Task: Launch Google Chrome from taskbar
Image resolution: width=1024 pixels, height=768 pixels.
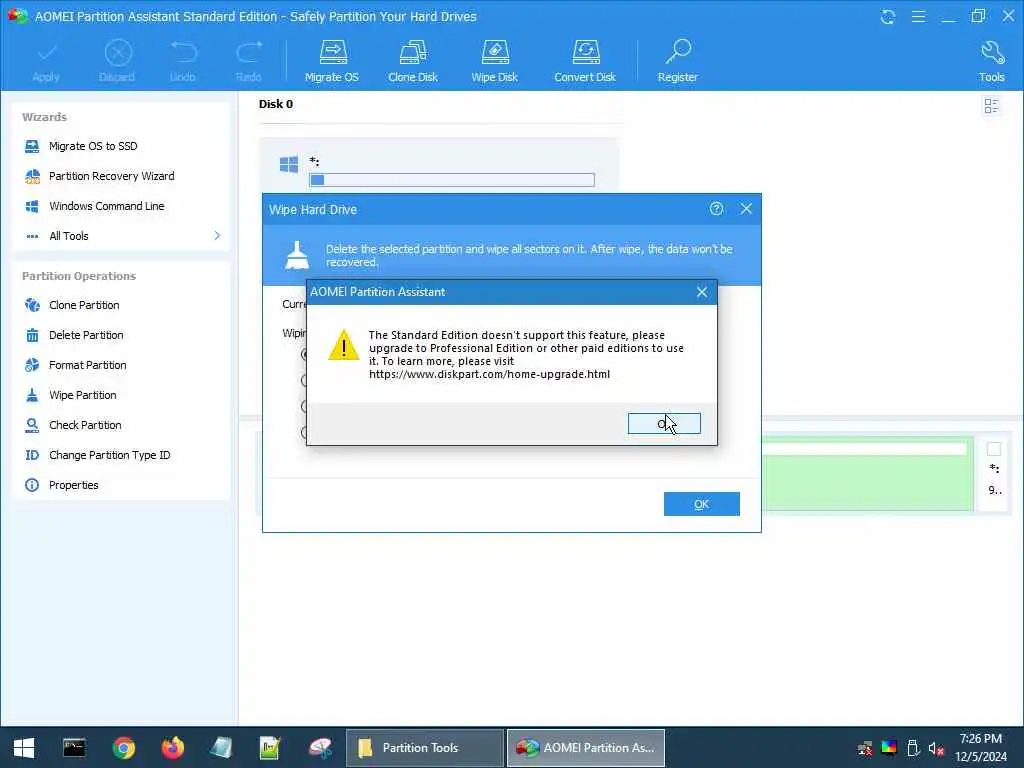Action: (123, 748)
